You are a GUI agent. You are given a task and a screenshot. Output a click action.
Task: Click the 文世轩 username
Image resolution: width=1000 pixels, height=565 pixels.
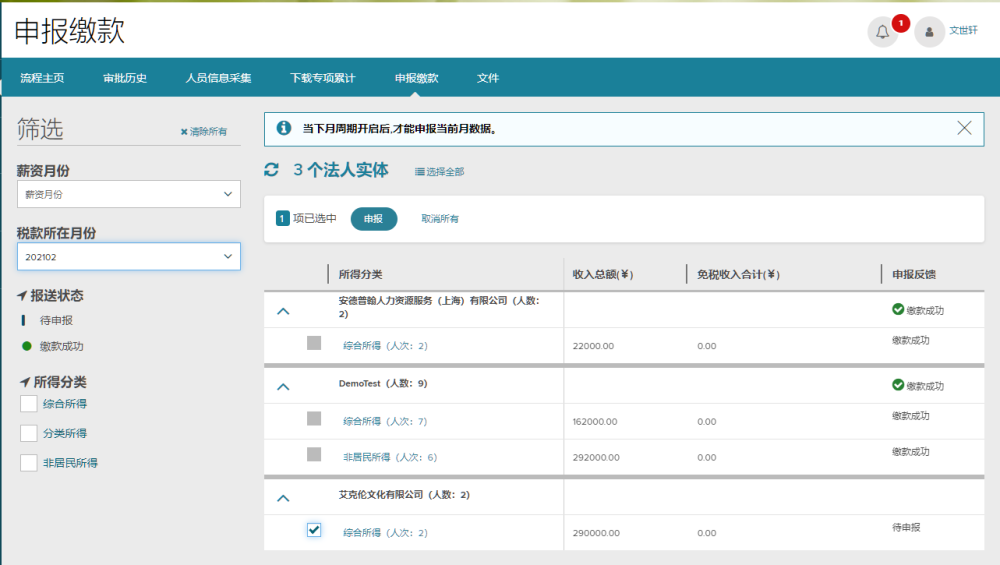[963, 30]
